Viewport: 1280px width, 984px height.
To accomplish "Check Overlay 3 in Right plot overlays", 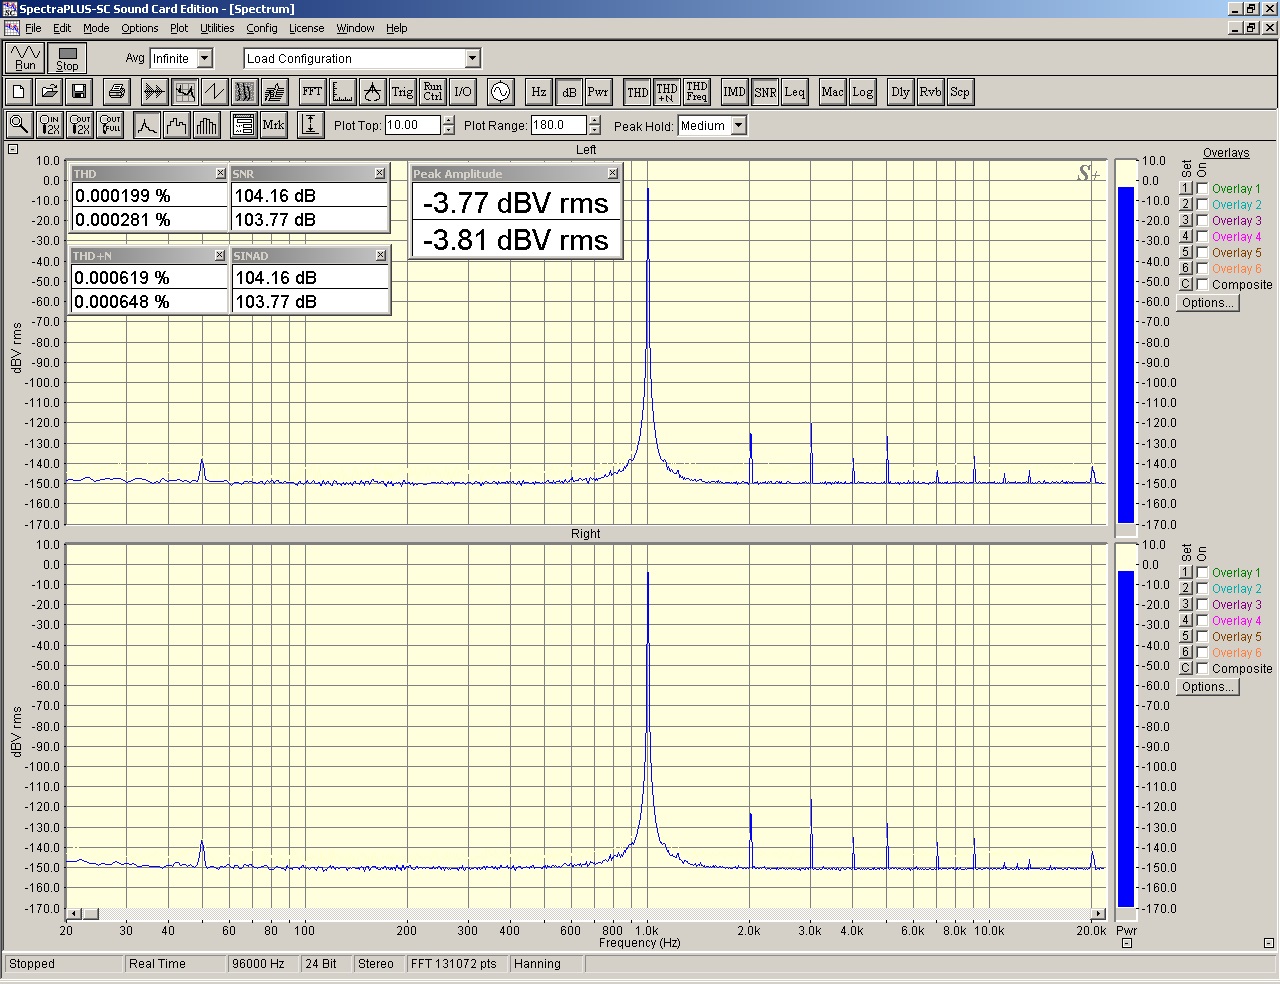I will [1202, 605].
